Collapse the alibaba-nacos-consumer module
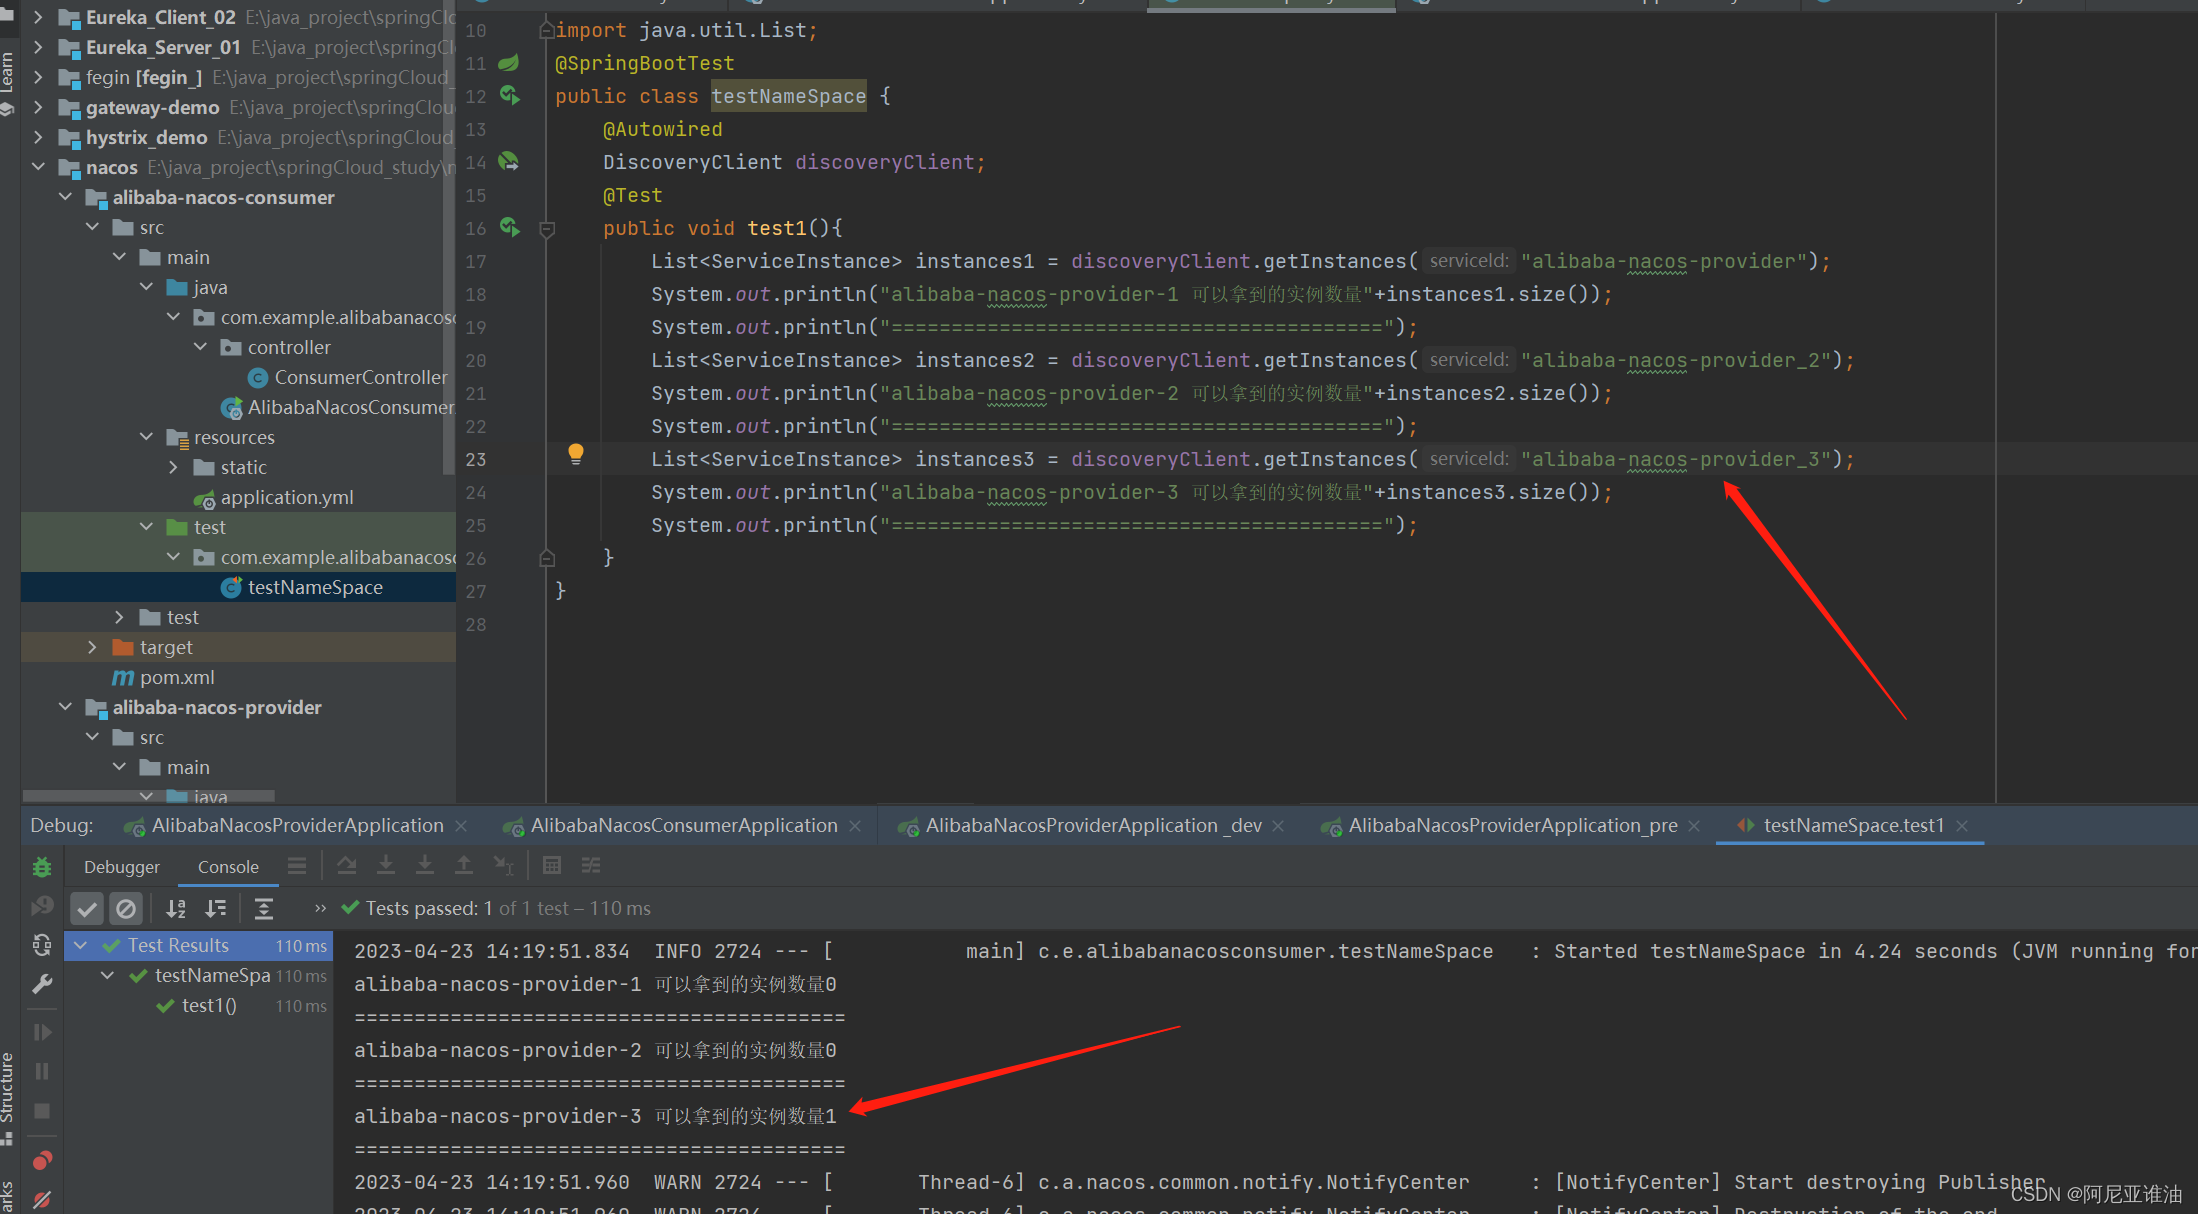2198x1214 pixels. [x=66, y=197]
